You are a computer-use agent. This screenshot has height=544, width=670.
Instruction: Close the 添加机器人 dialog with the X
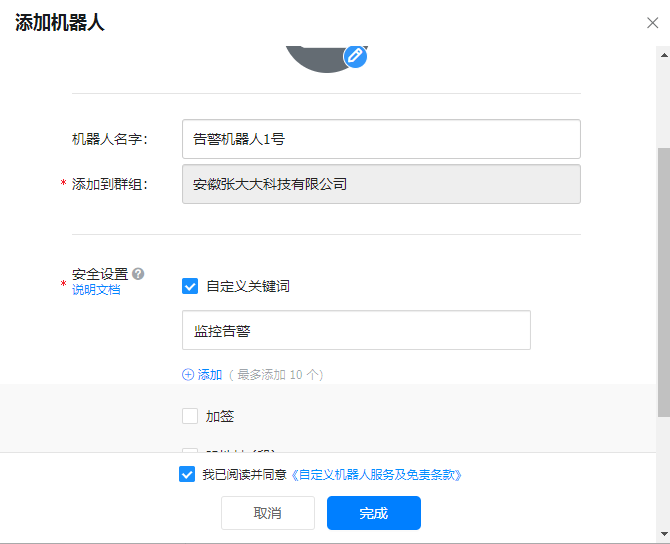pyautogui.click(x=652, y=23)
